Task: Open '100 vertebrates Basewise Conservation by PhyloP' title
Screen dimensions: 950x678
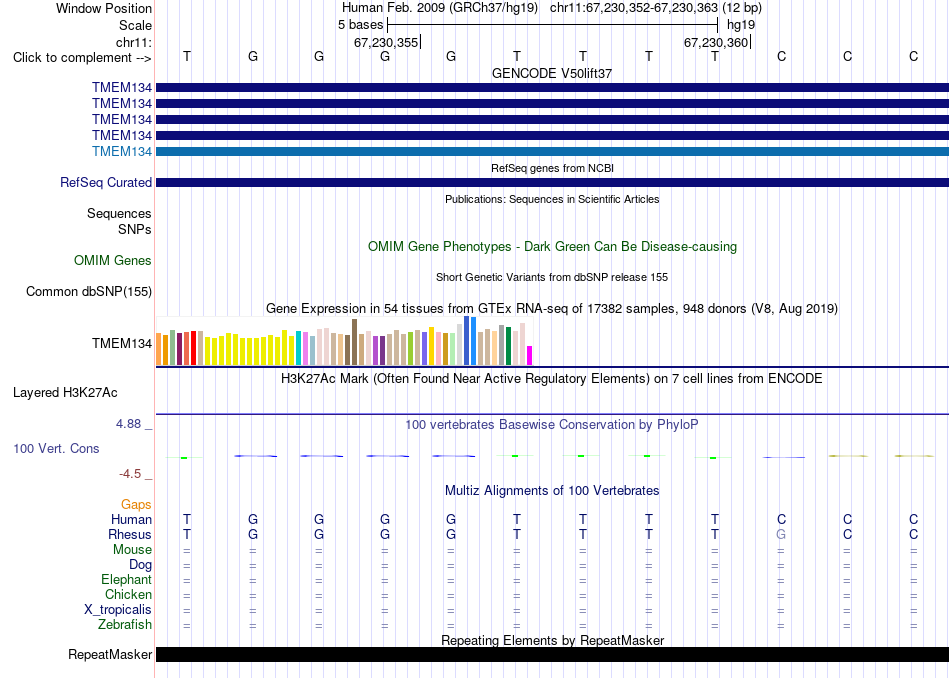Action: (552, 425)
